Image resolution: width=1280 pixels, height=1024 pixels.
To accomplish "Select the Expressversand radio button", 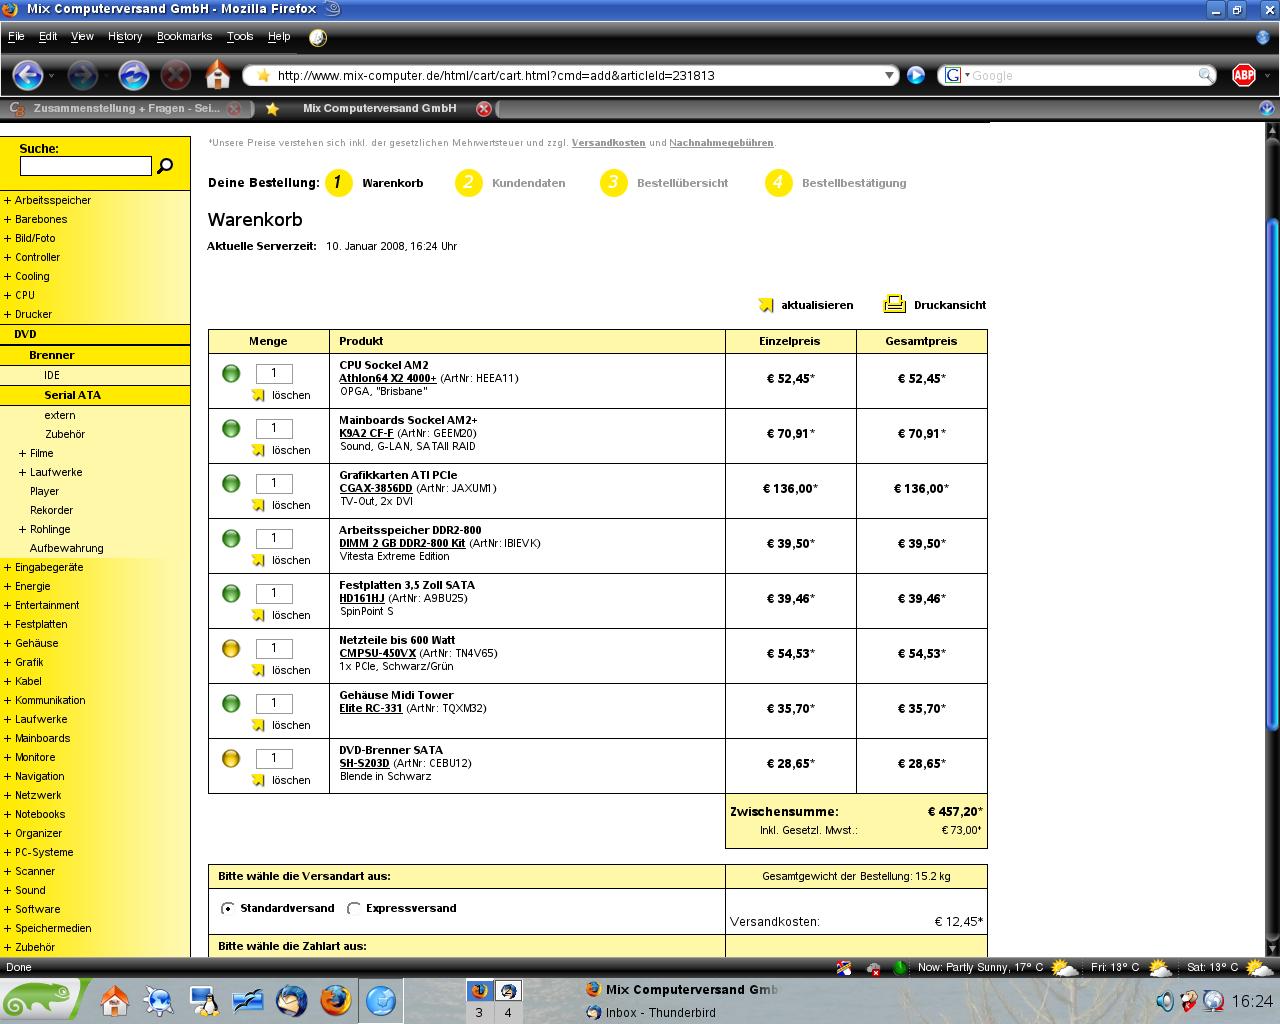I will [354, 908].
